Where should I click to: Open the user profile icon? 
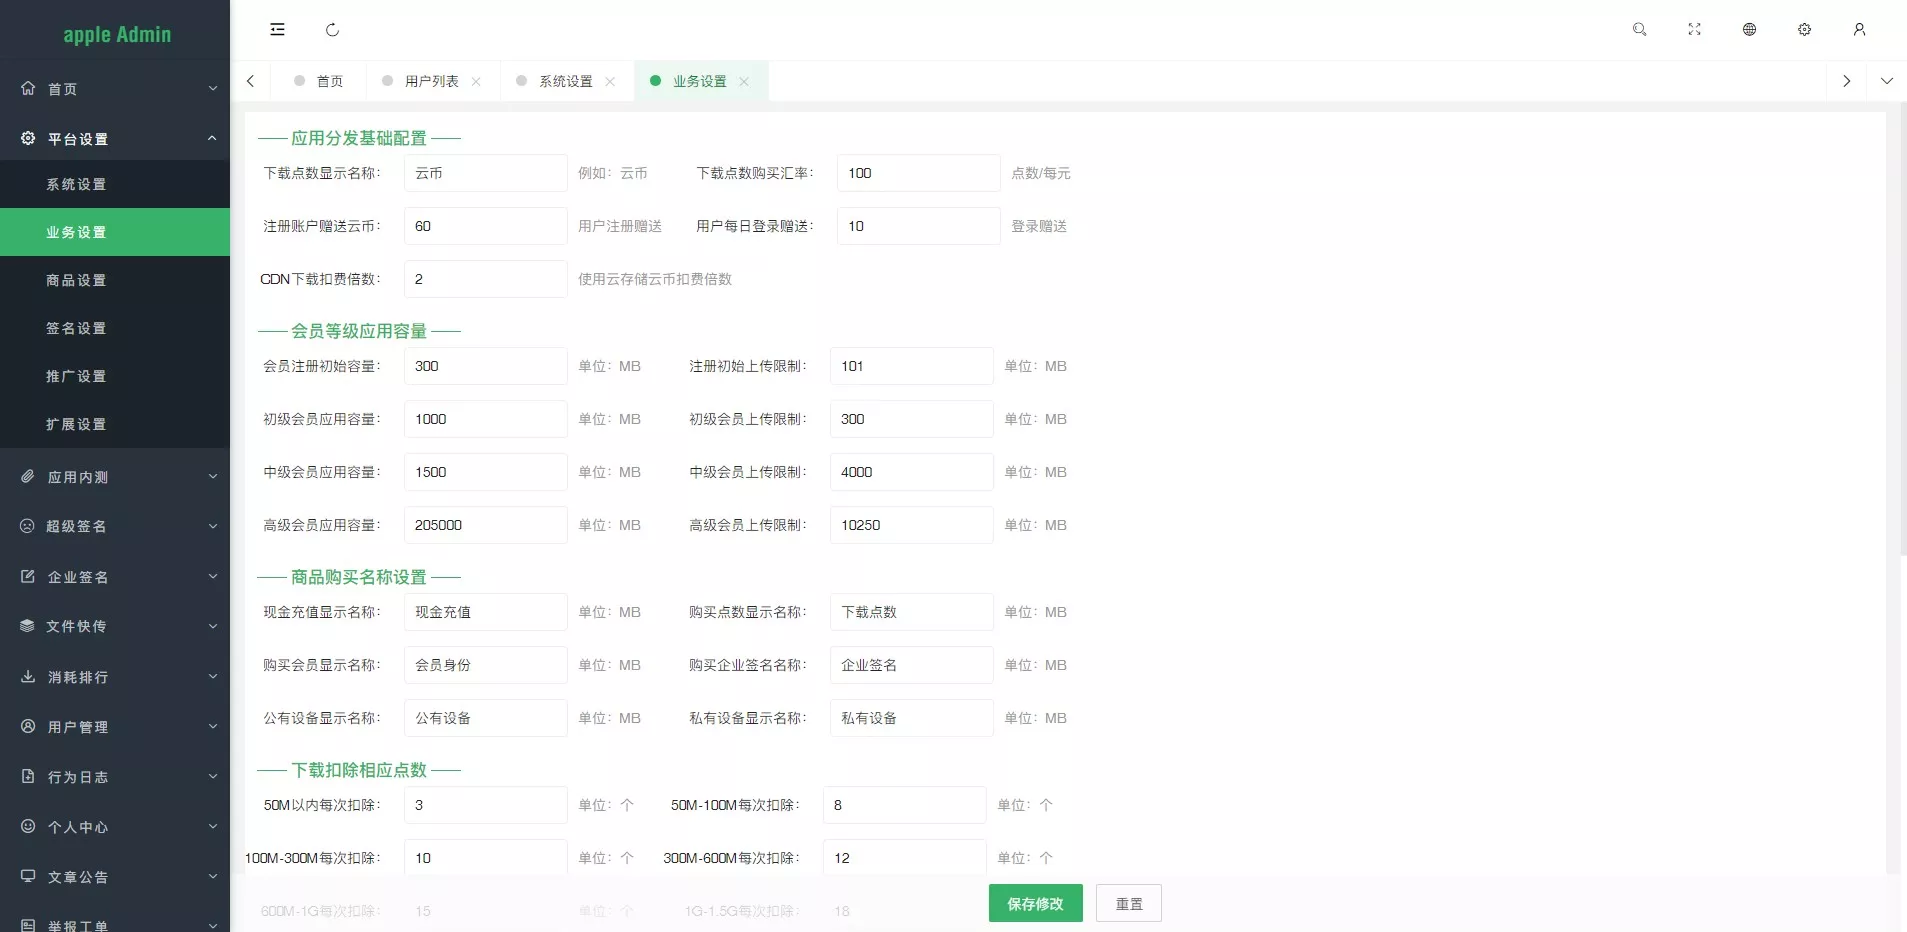[1859, 30]
